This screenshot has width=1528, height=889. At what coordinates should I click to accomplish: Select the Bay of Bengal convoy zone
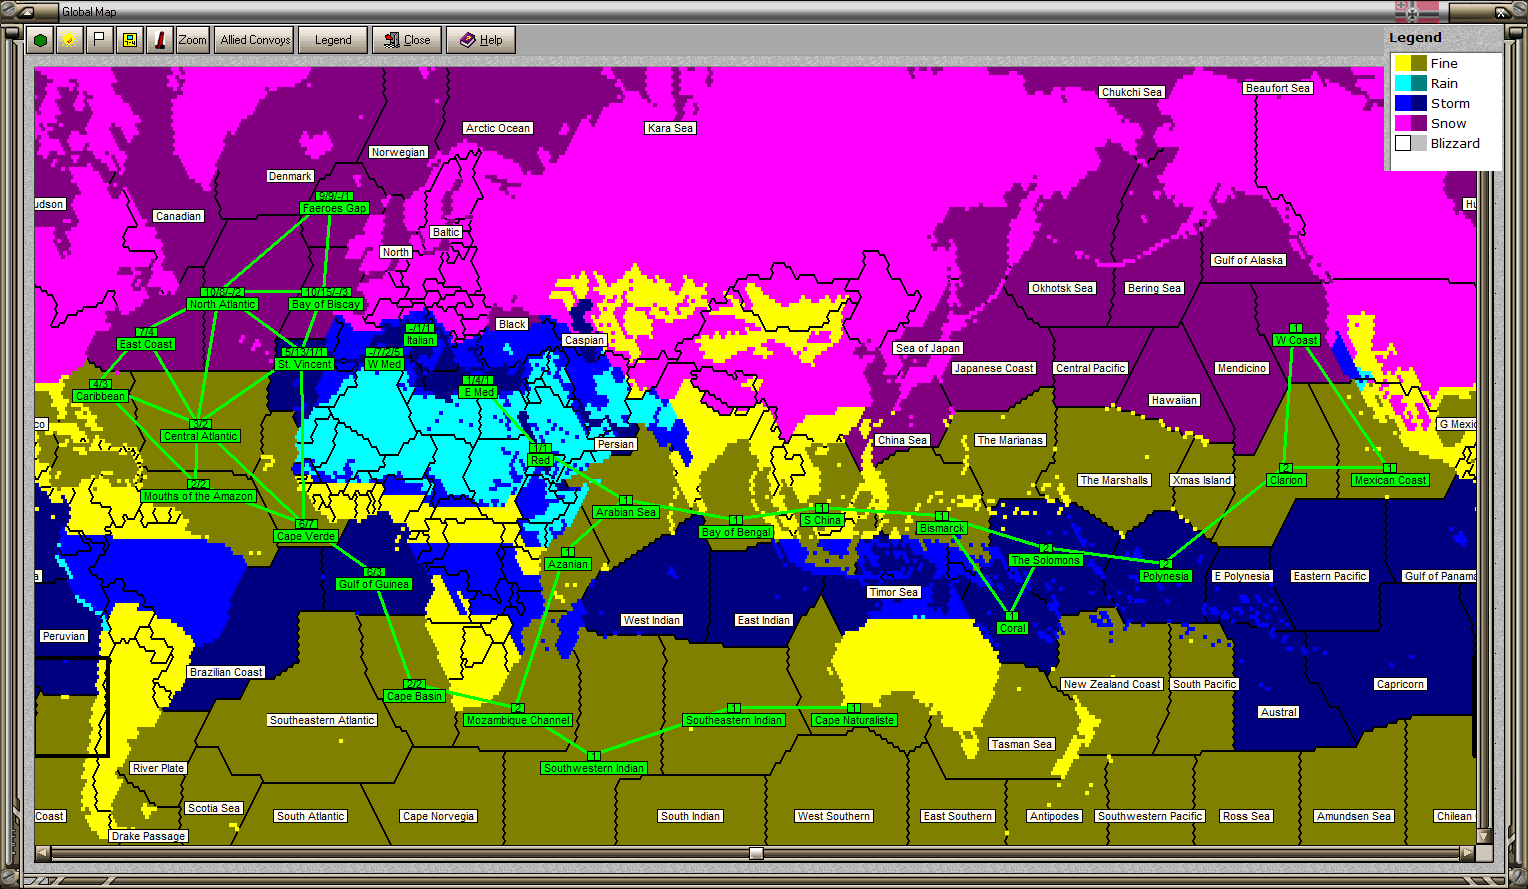(736, 532)
